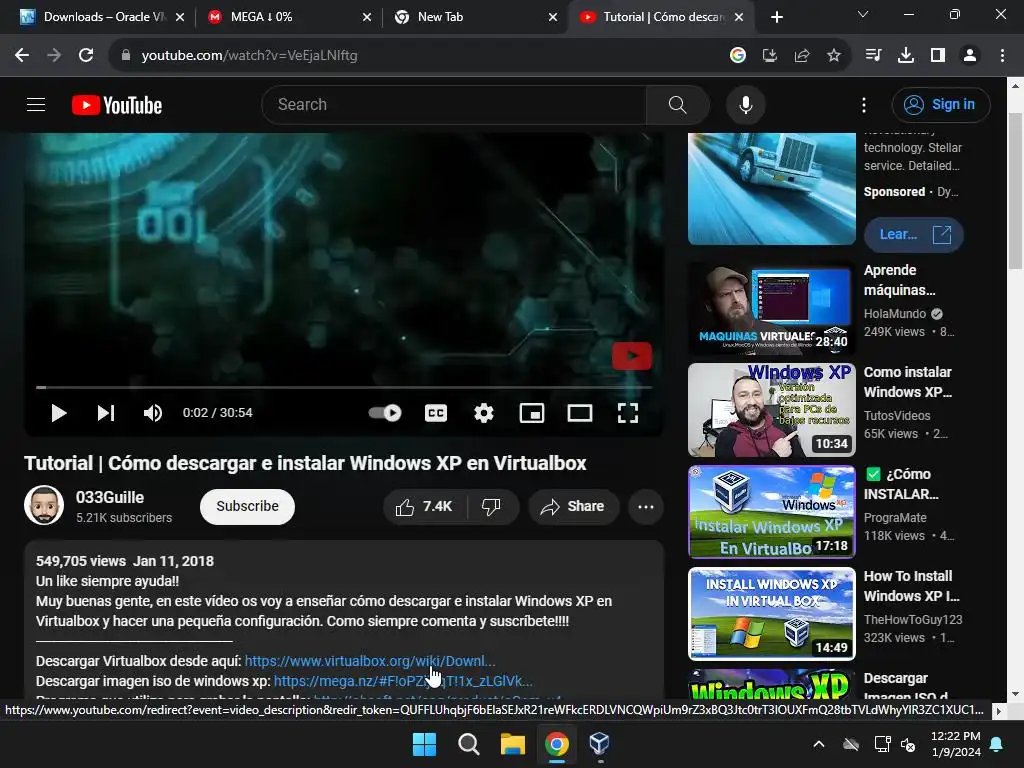
Task: Open a new browser tab
Action: 776,17
